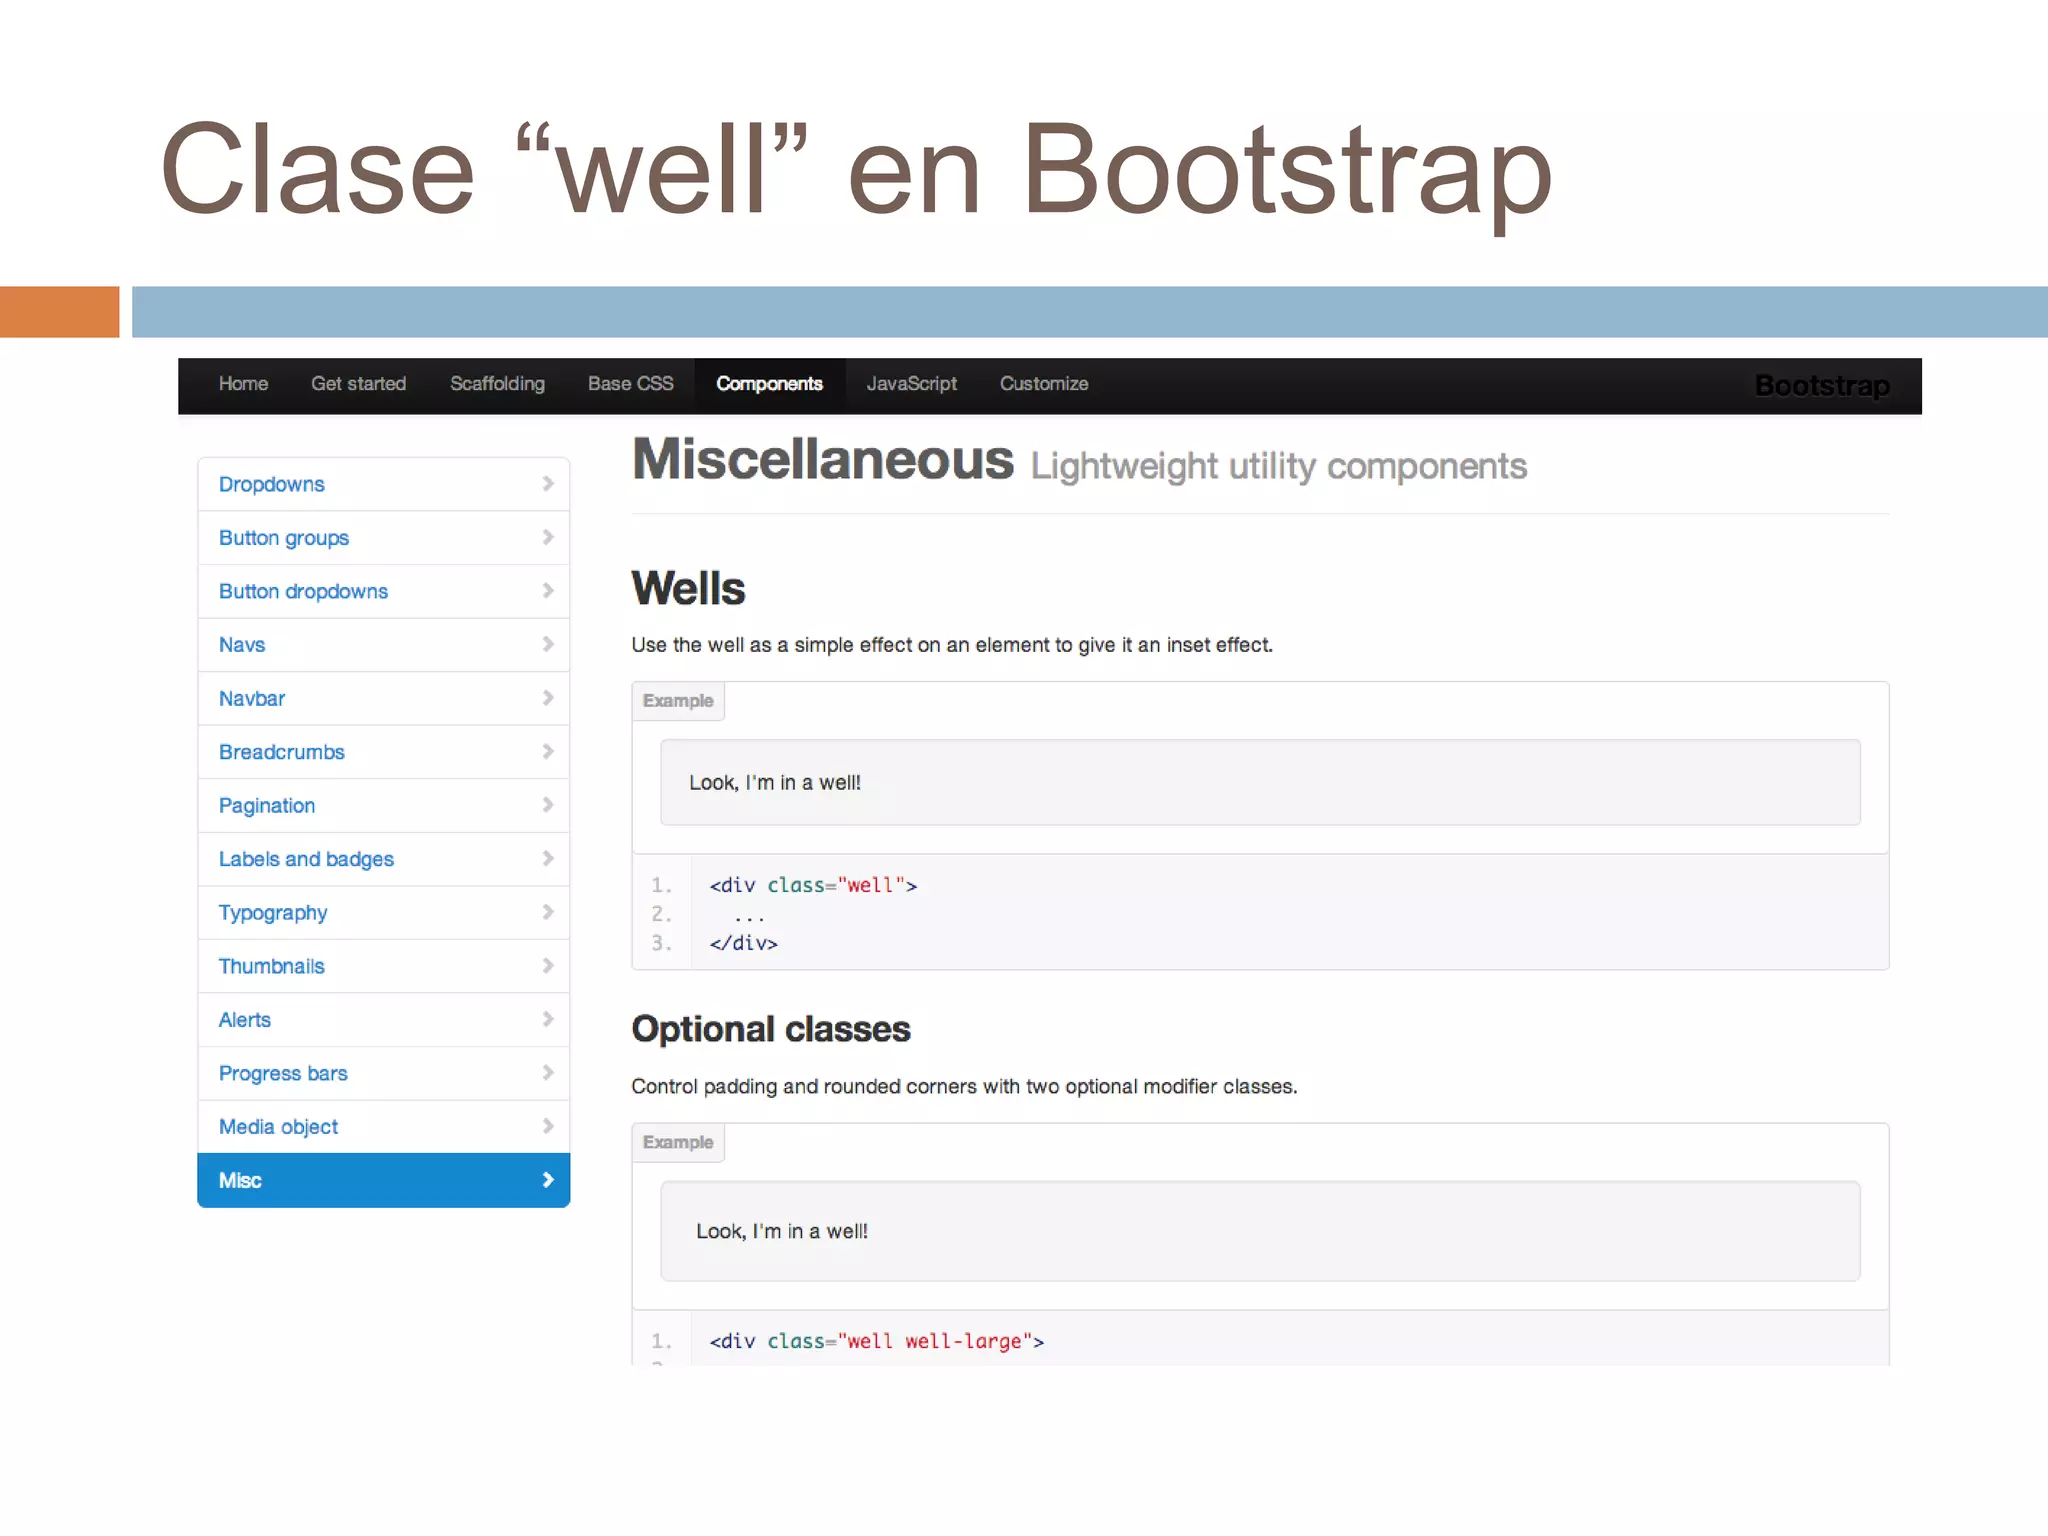
Task: Click chevron icon beside Navs
Action: 548,644
